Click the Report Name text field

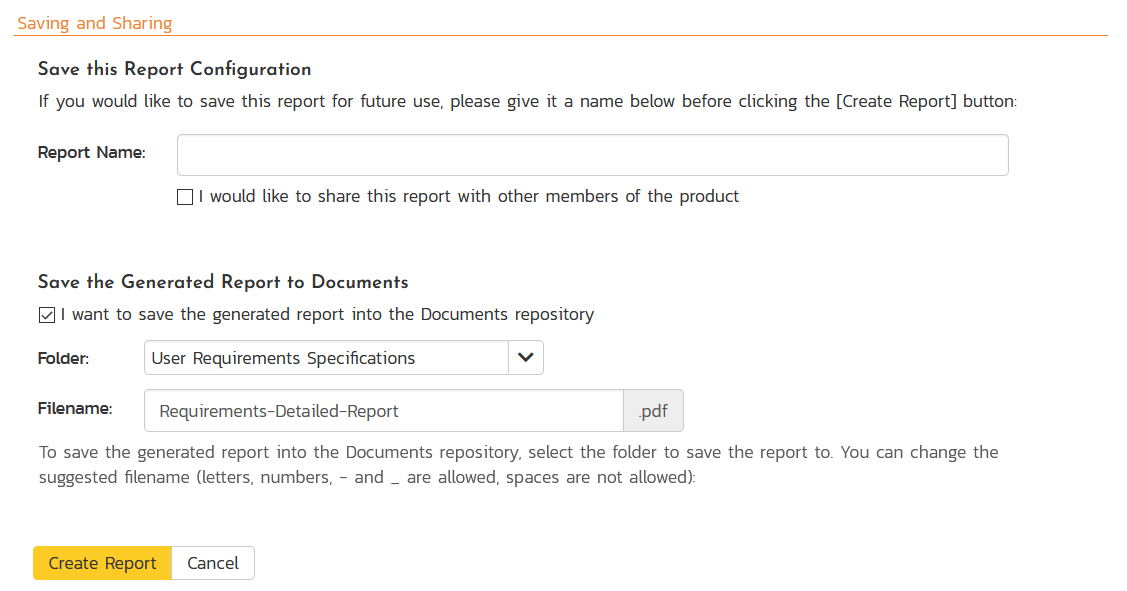(592, 155)
